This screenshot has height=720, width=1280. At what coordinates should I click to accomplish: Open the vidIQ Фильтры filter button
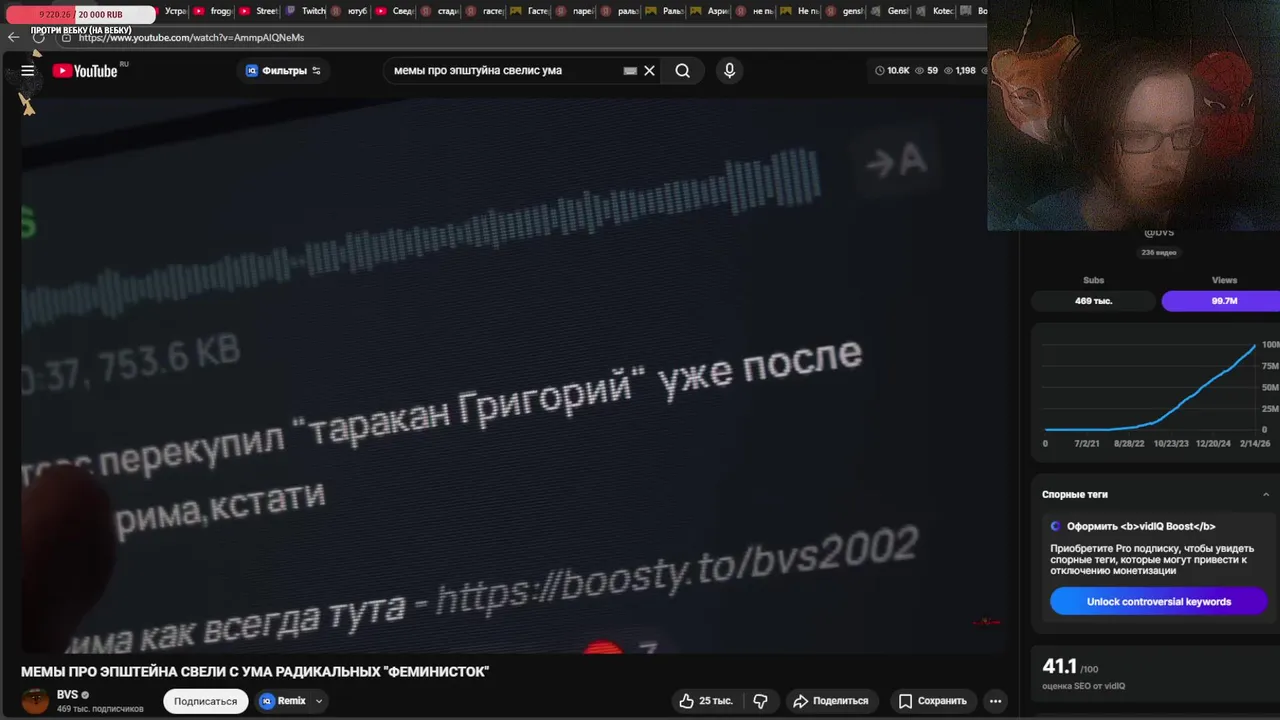(284, 71)
